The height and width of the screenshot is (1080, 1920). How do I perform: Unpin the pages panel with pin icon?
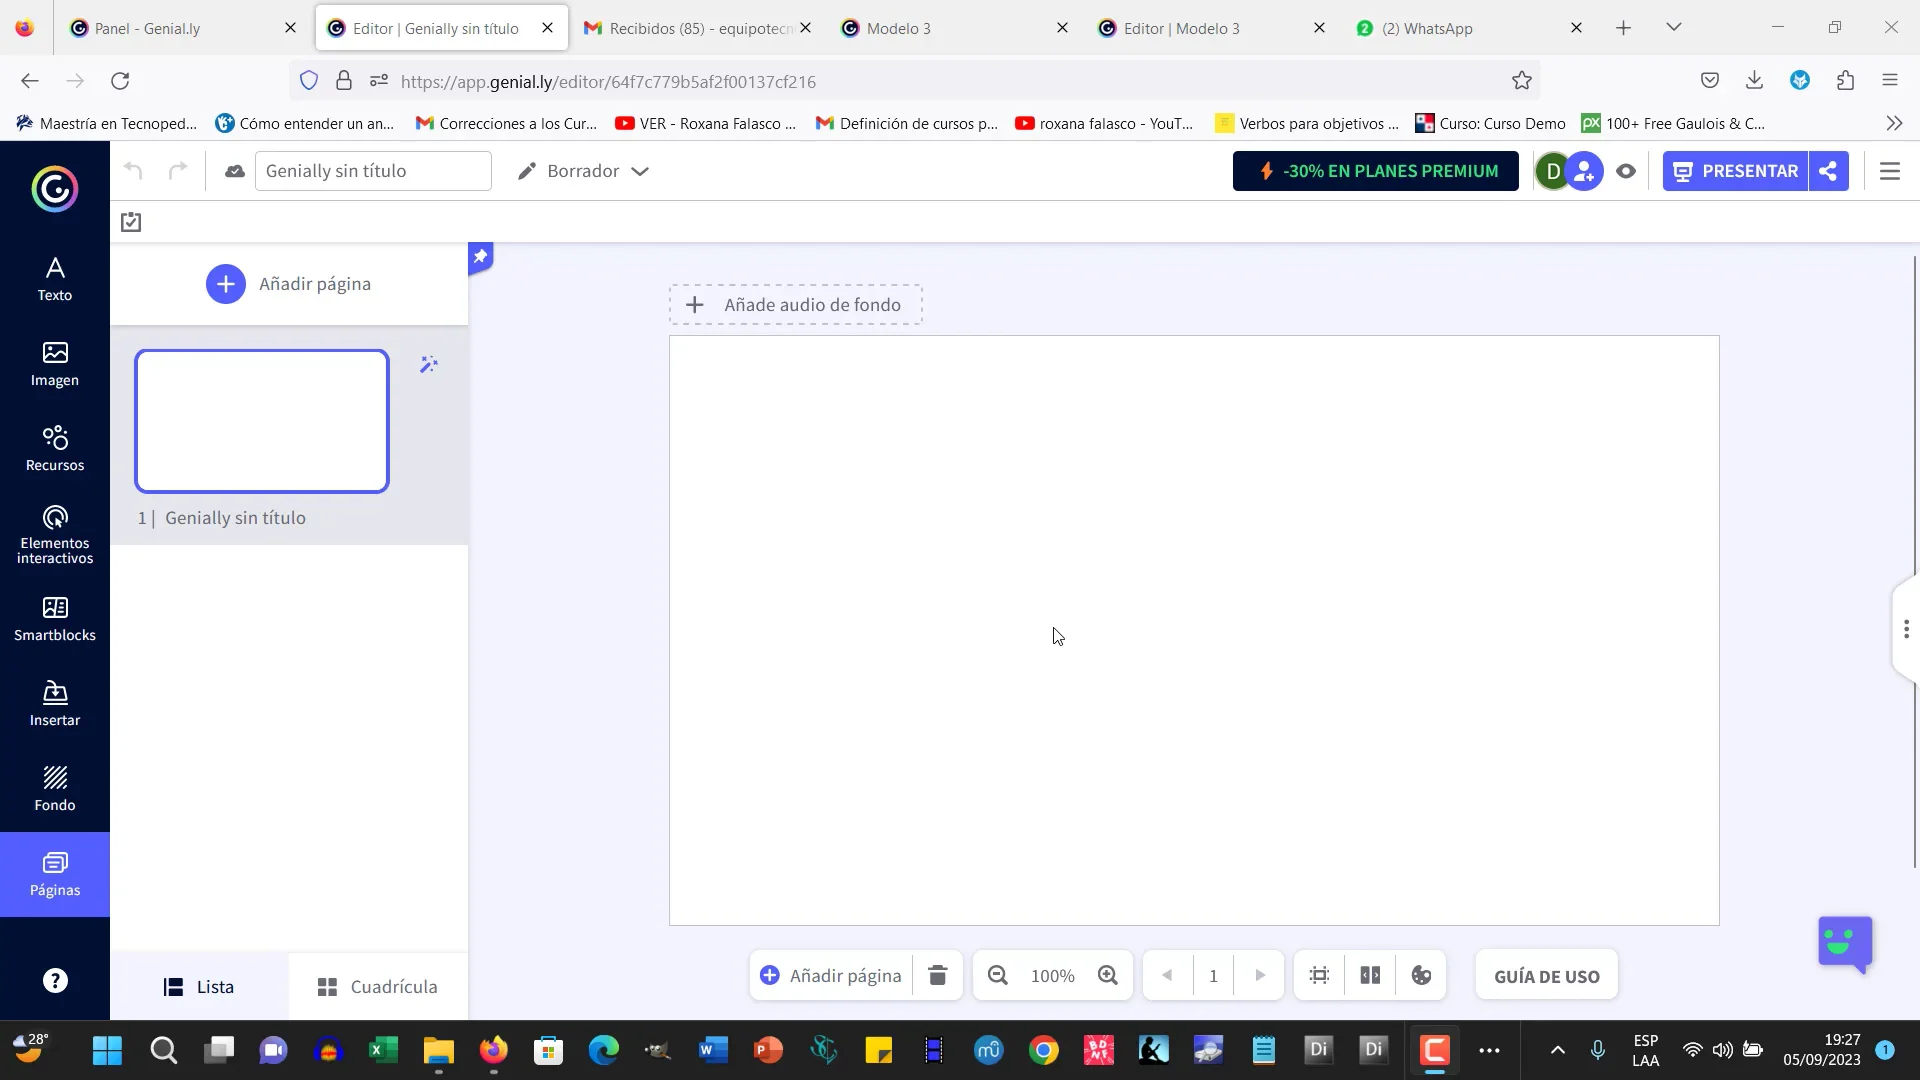pos(480,257)
